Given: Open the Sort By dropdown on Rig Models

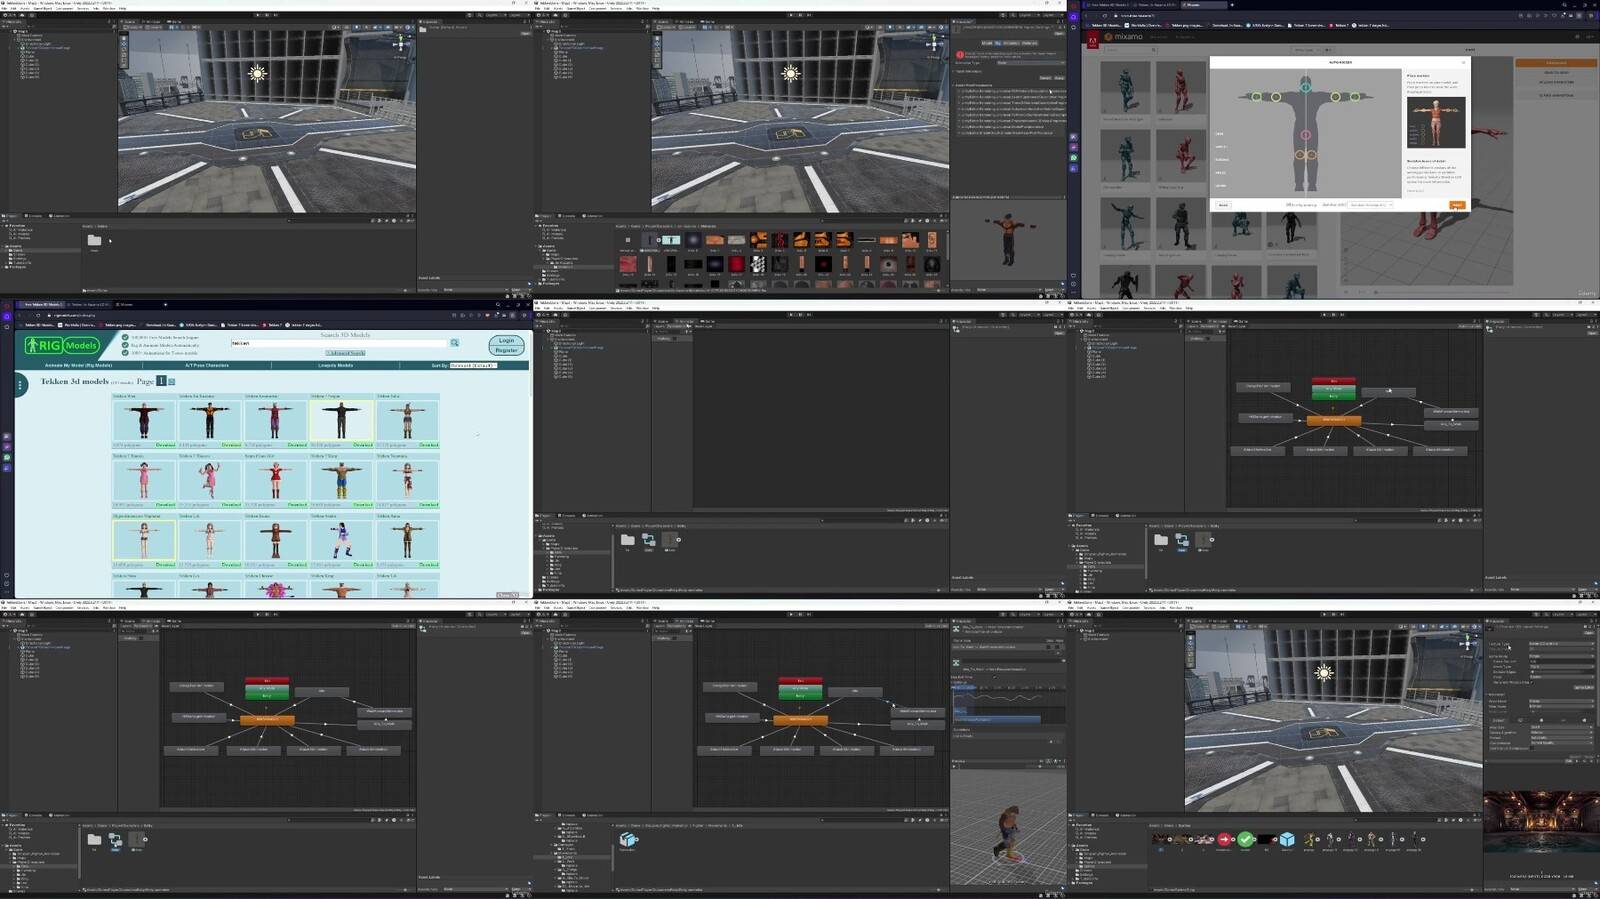Looking at the screenshot, I should click(x=474, y=365).
